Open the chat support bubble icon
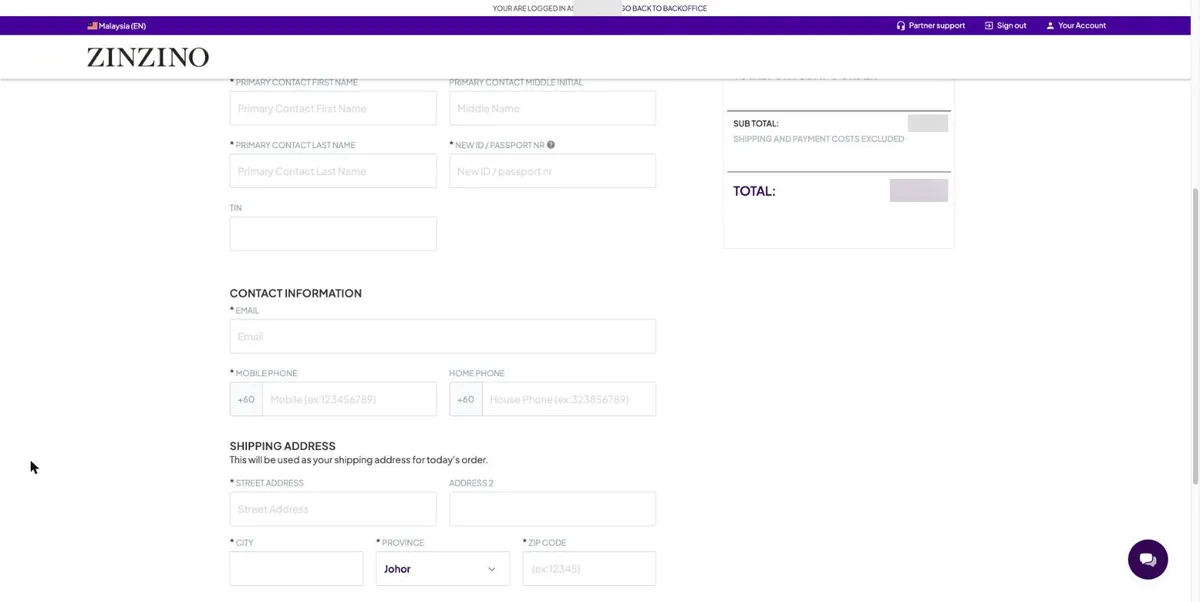1200x602 pixels. coord(1148,559)
